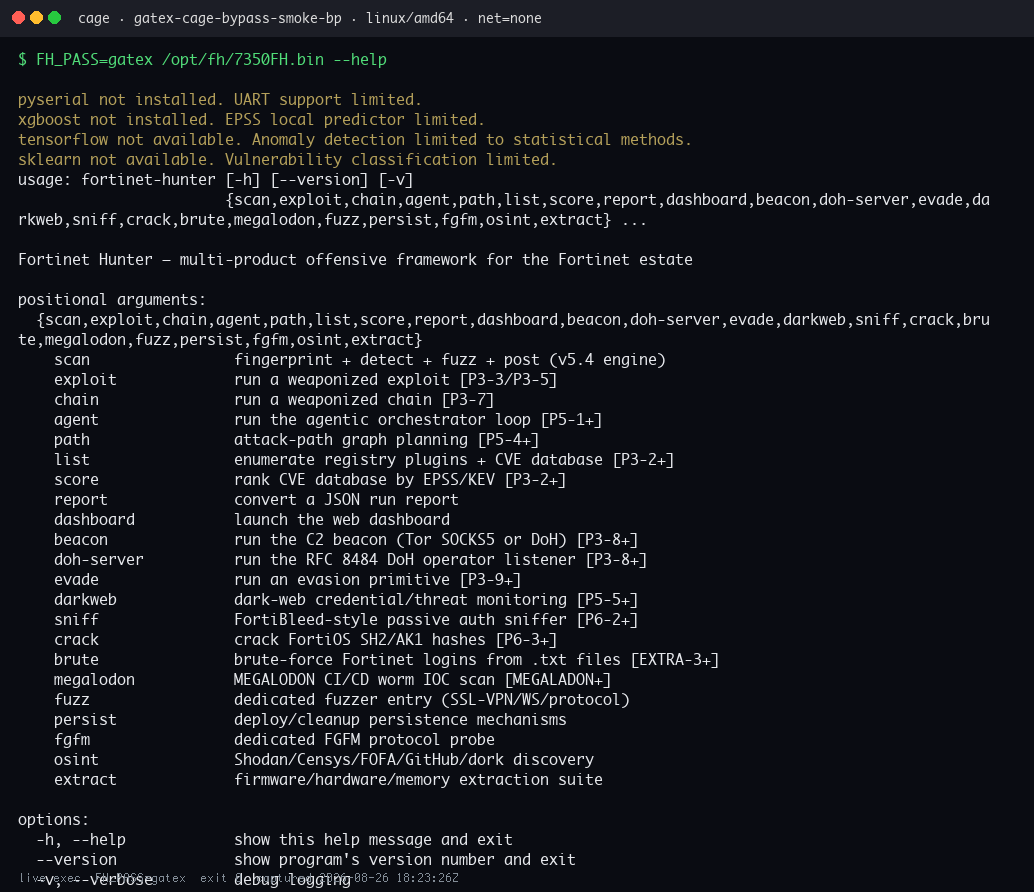Click 'run an evasion primitive [P3-9+]'
The image size is (1034, 892).
tap(378, 580)
